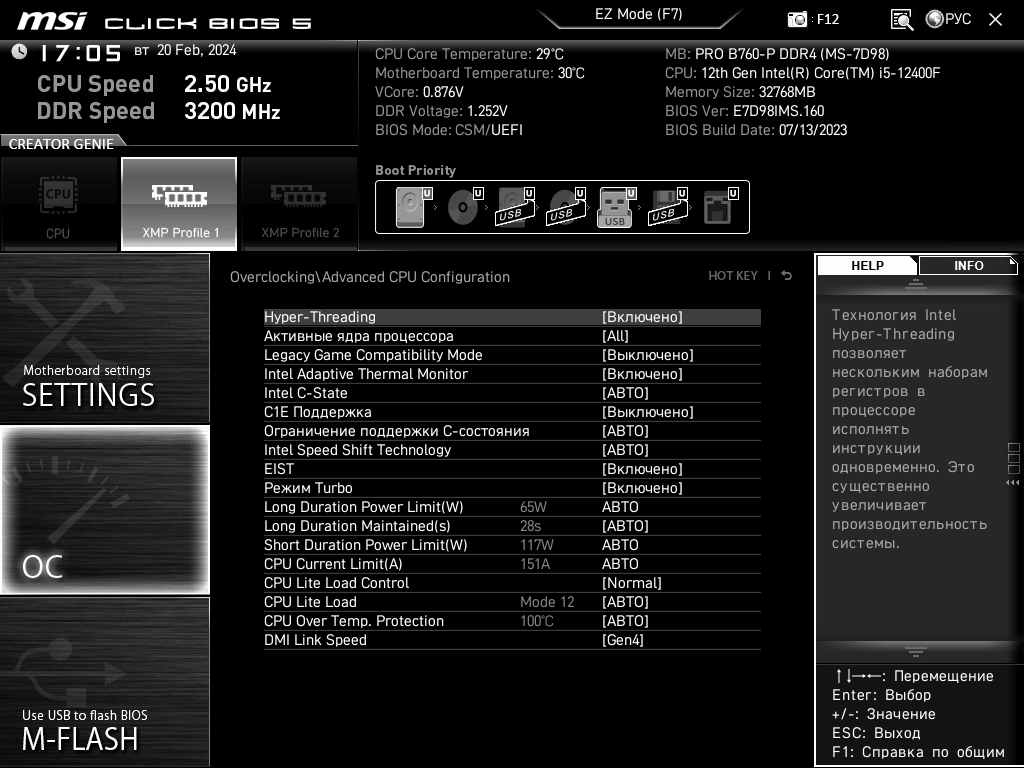Screen dimensions: 1024x768
Task: Switch to the INFO tab
Action: click(968, 266)
